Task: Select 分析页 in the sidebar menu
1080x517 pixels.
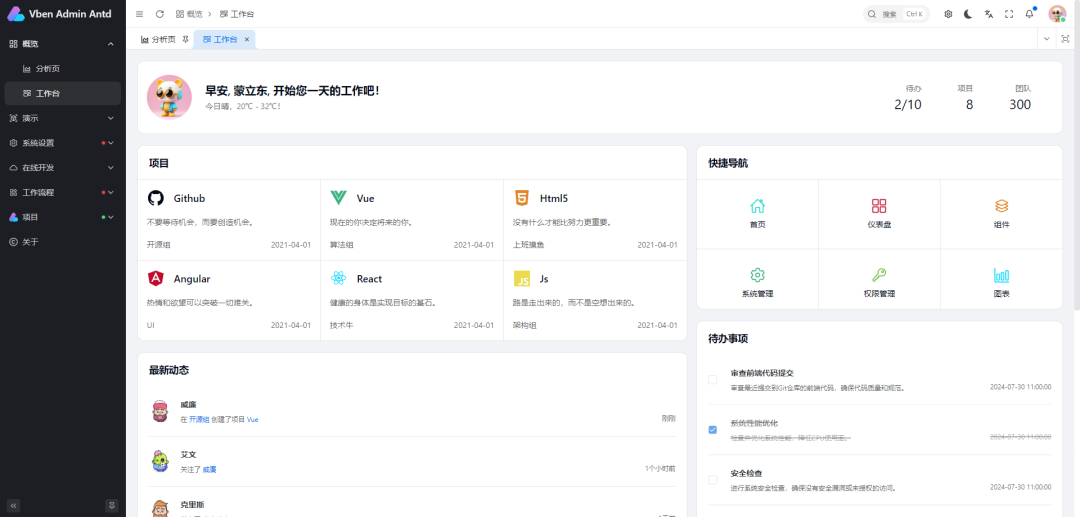Action: point(48,69)
